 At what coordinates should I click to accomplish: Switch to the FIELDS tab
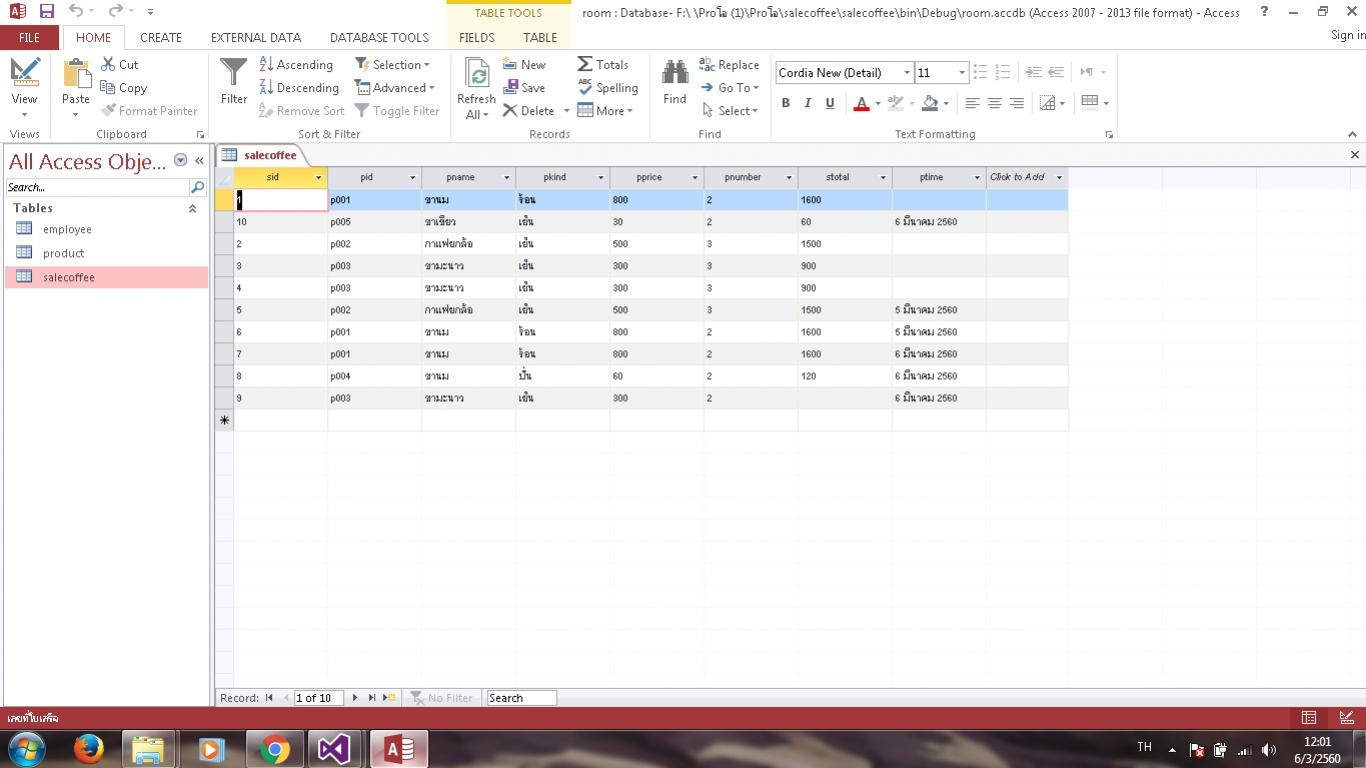click(477, 37)
